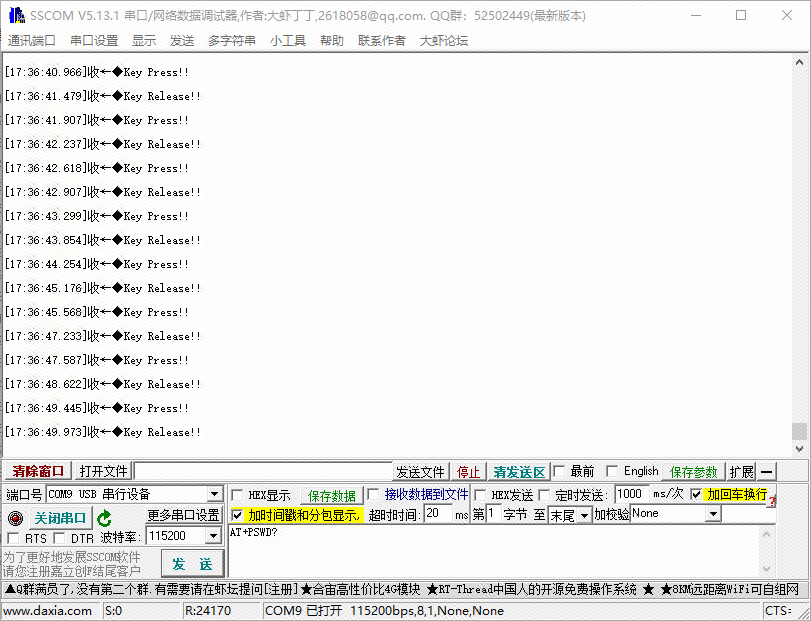Screen dimensions: 811x621
Task: Open the 波特率 115200 baud rate dropdown
Action: point(210,537)
